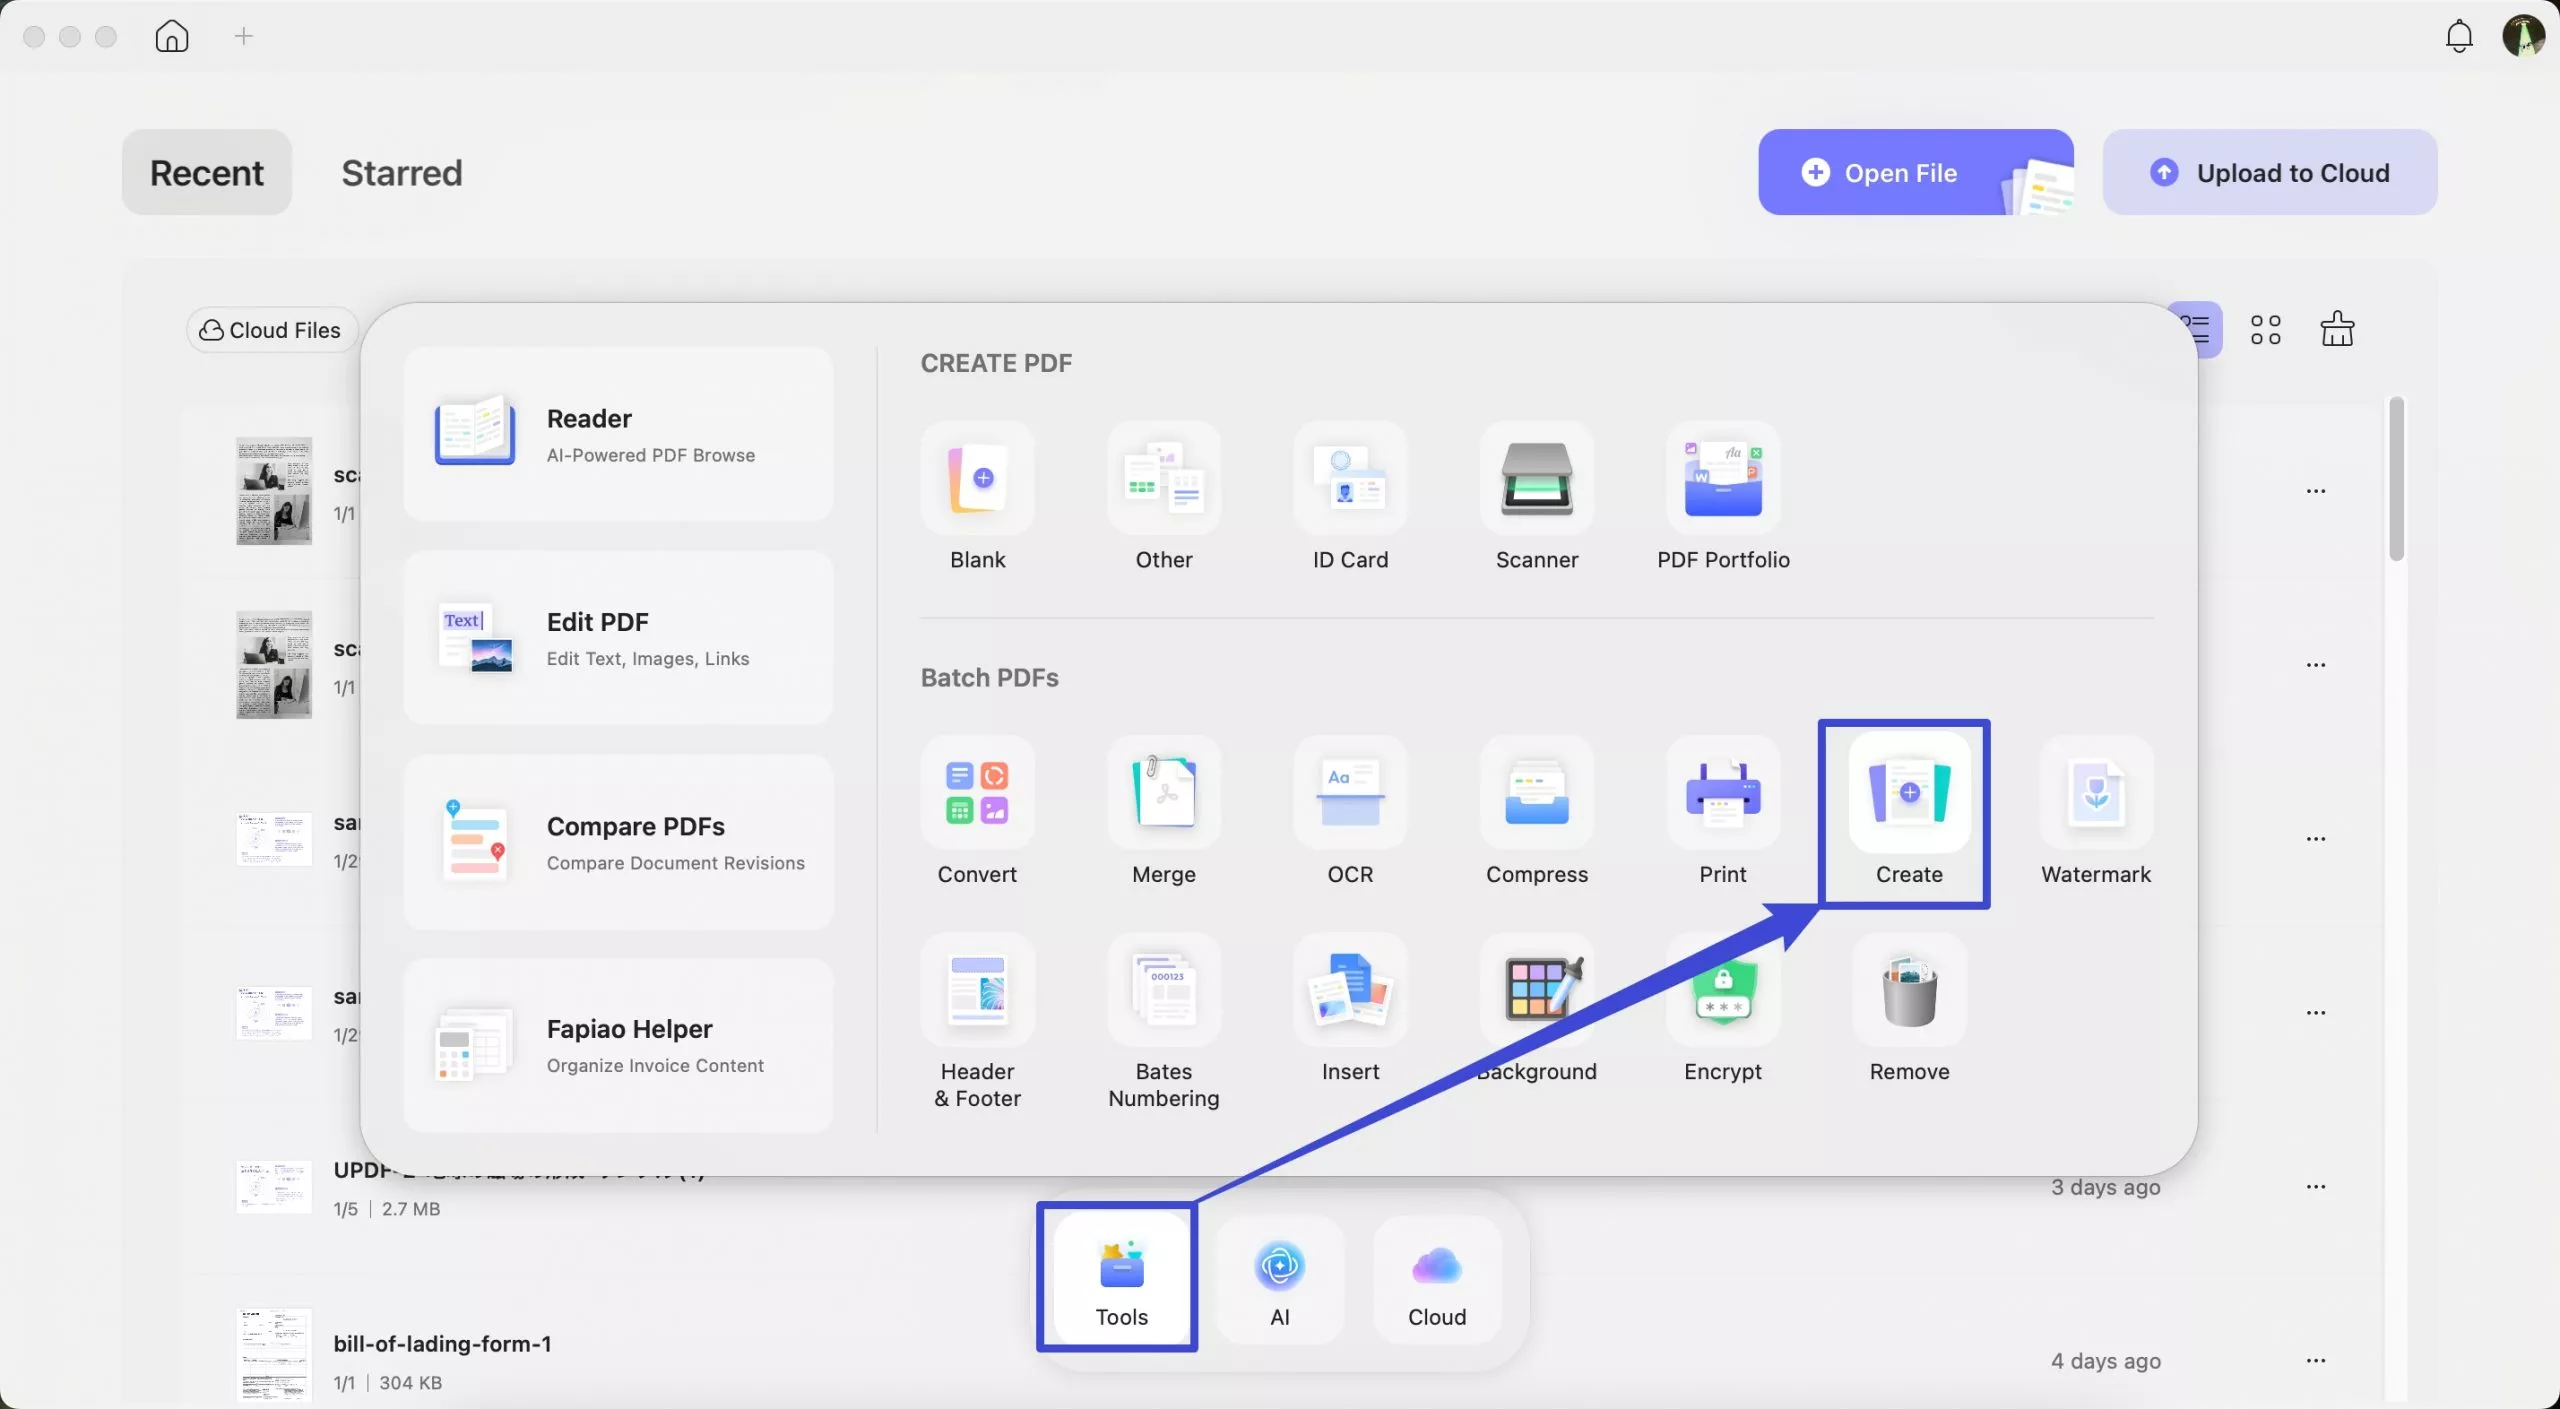Viewport: 2560px width, 1409px height.
Task: Open the Watermark tool
Action: [x=2095, y=793]
